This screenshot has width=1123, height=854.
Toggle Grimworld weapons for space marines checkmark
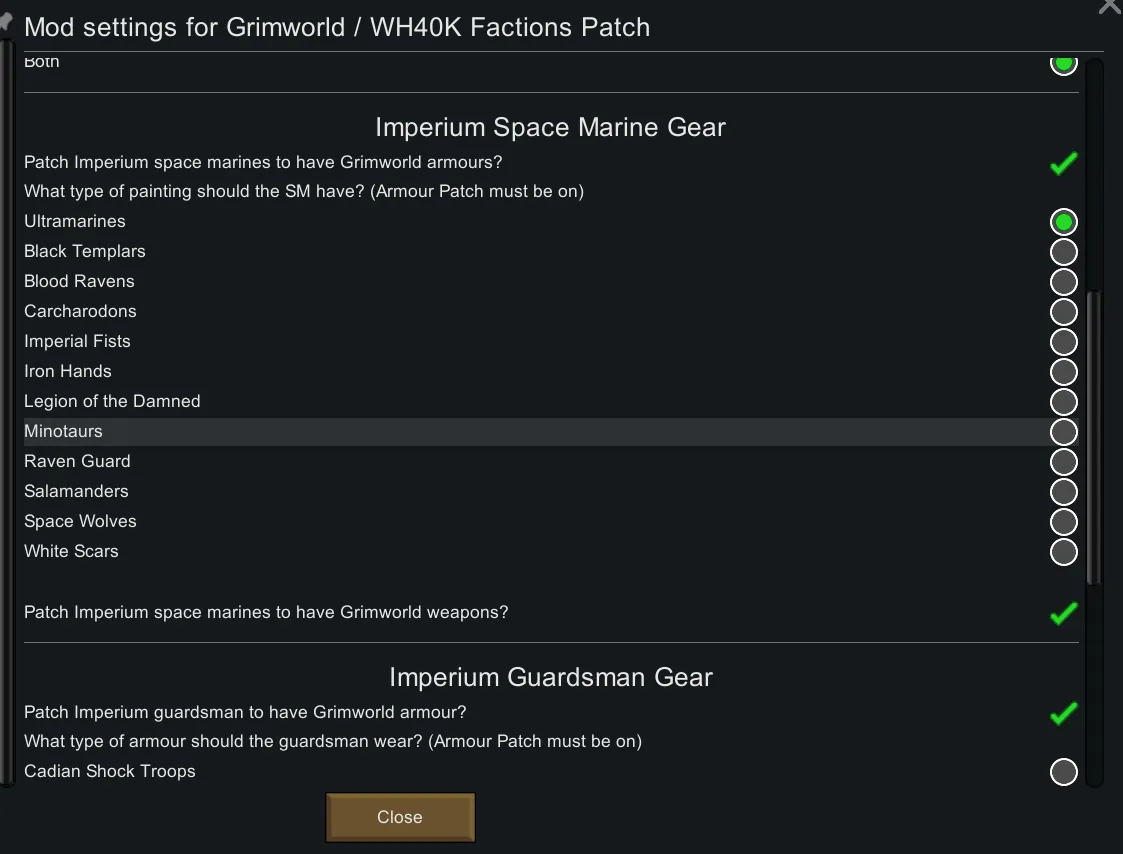1063,613
